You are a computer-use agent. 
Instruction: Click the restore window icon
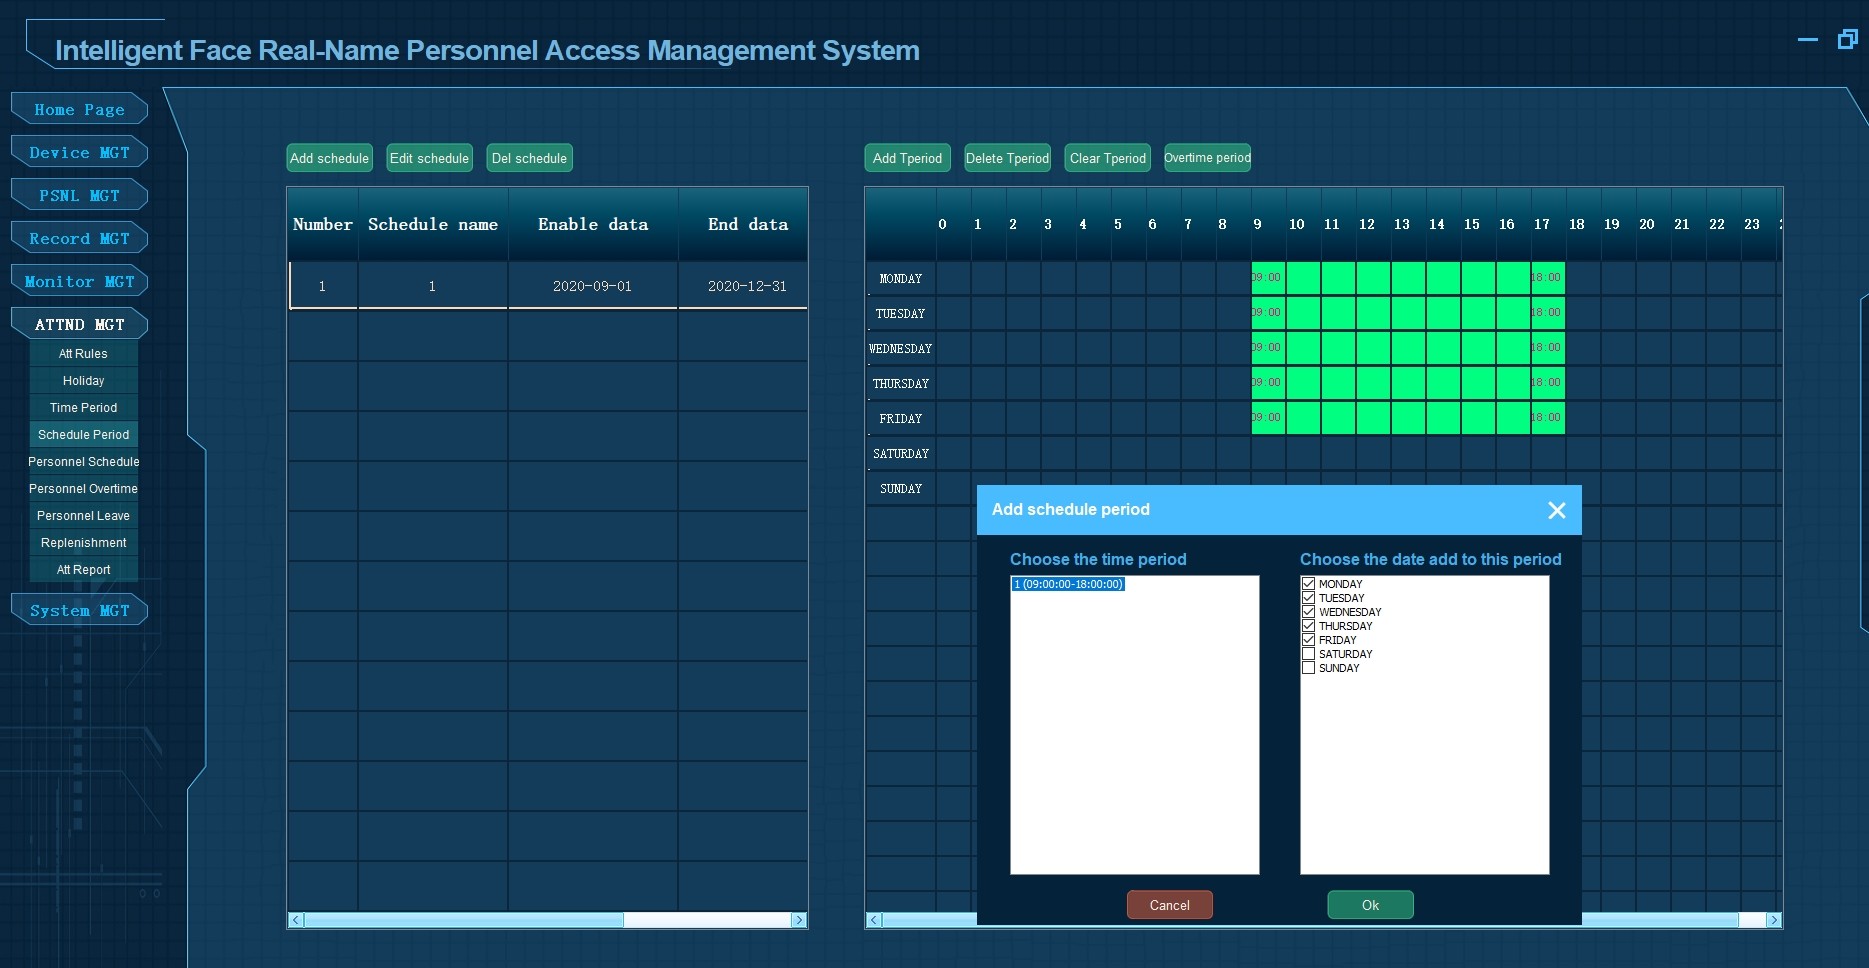1847,39
